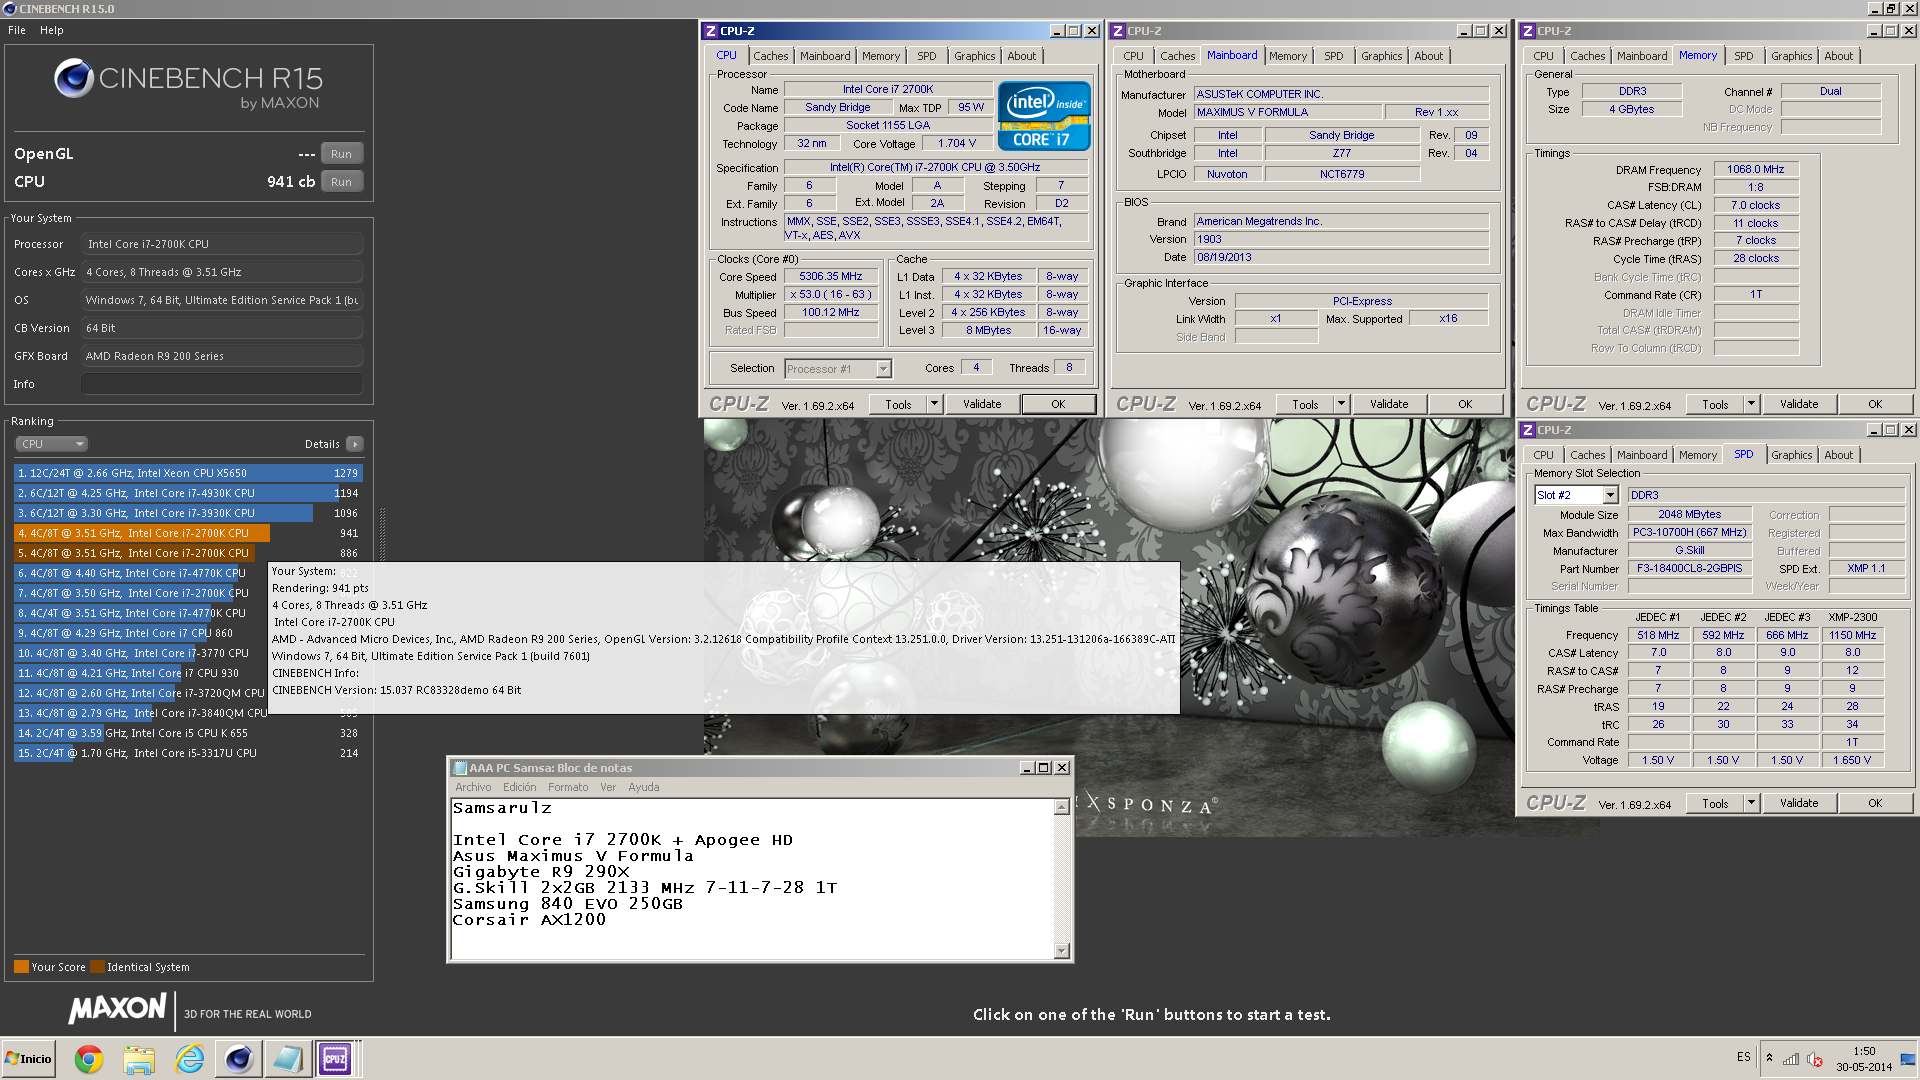Open Ayuda menu in Notepad
Screen dimensions: 1920x1080
point(643,787)
